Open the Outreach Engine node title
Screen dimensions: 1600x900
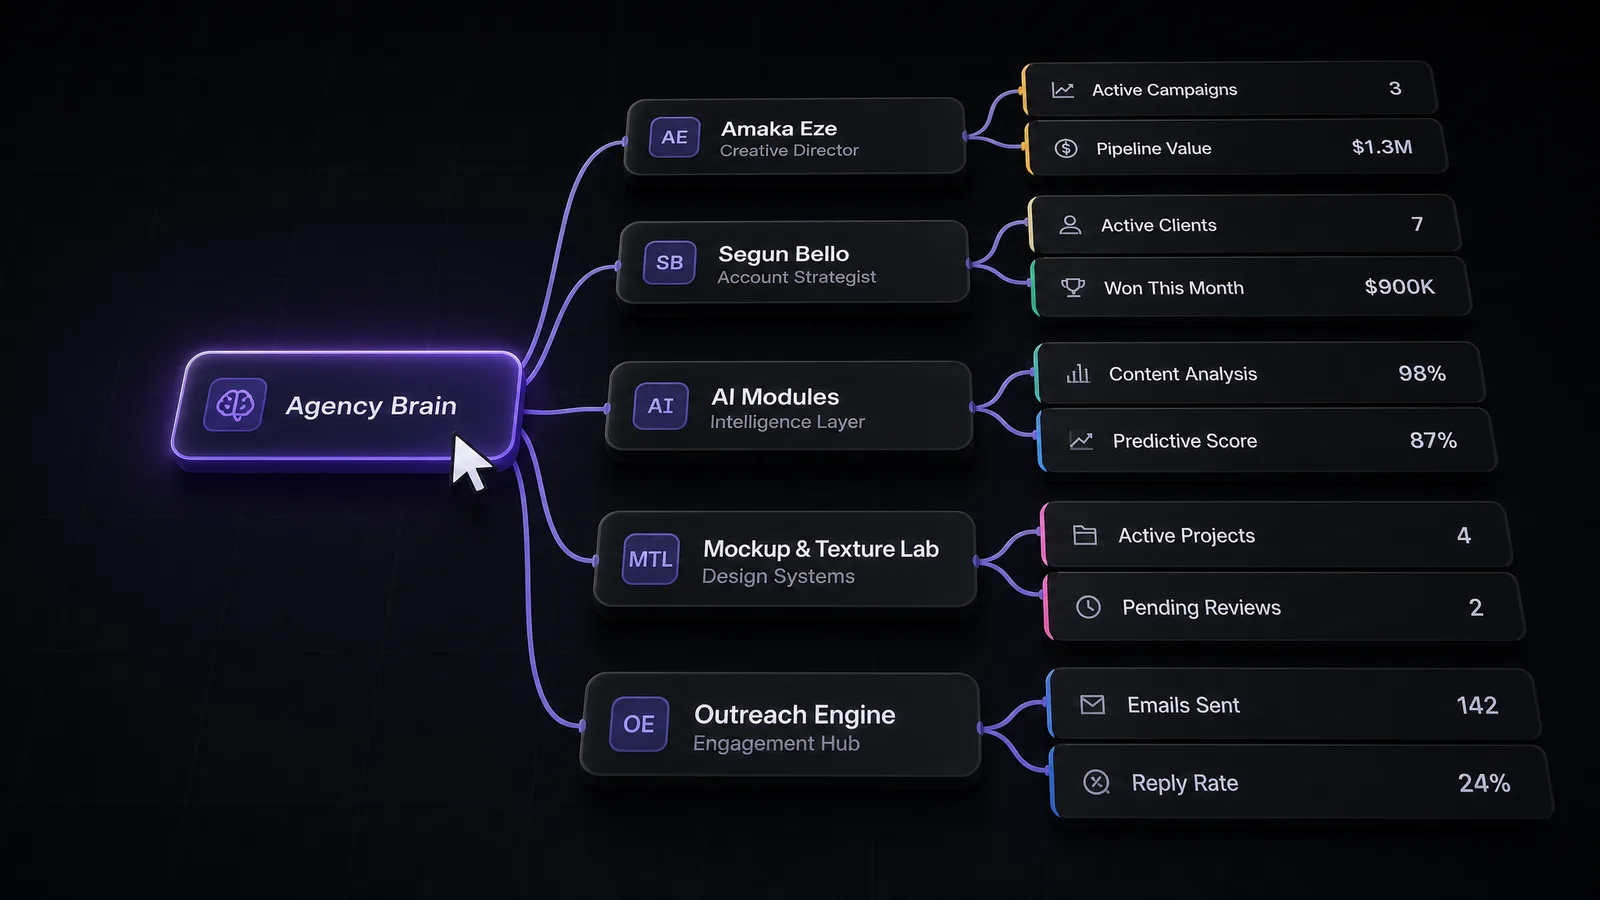(x=795, y=715)
